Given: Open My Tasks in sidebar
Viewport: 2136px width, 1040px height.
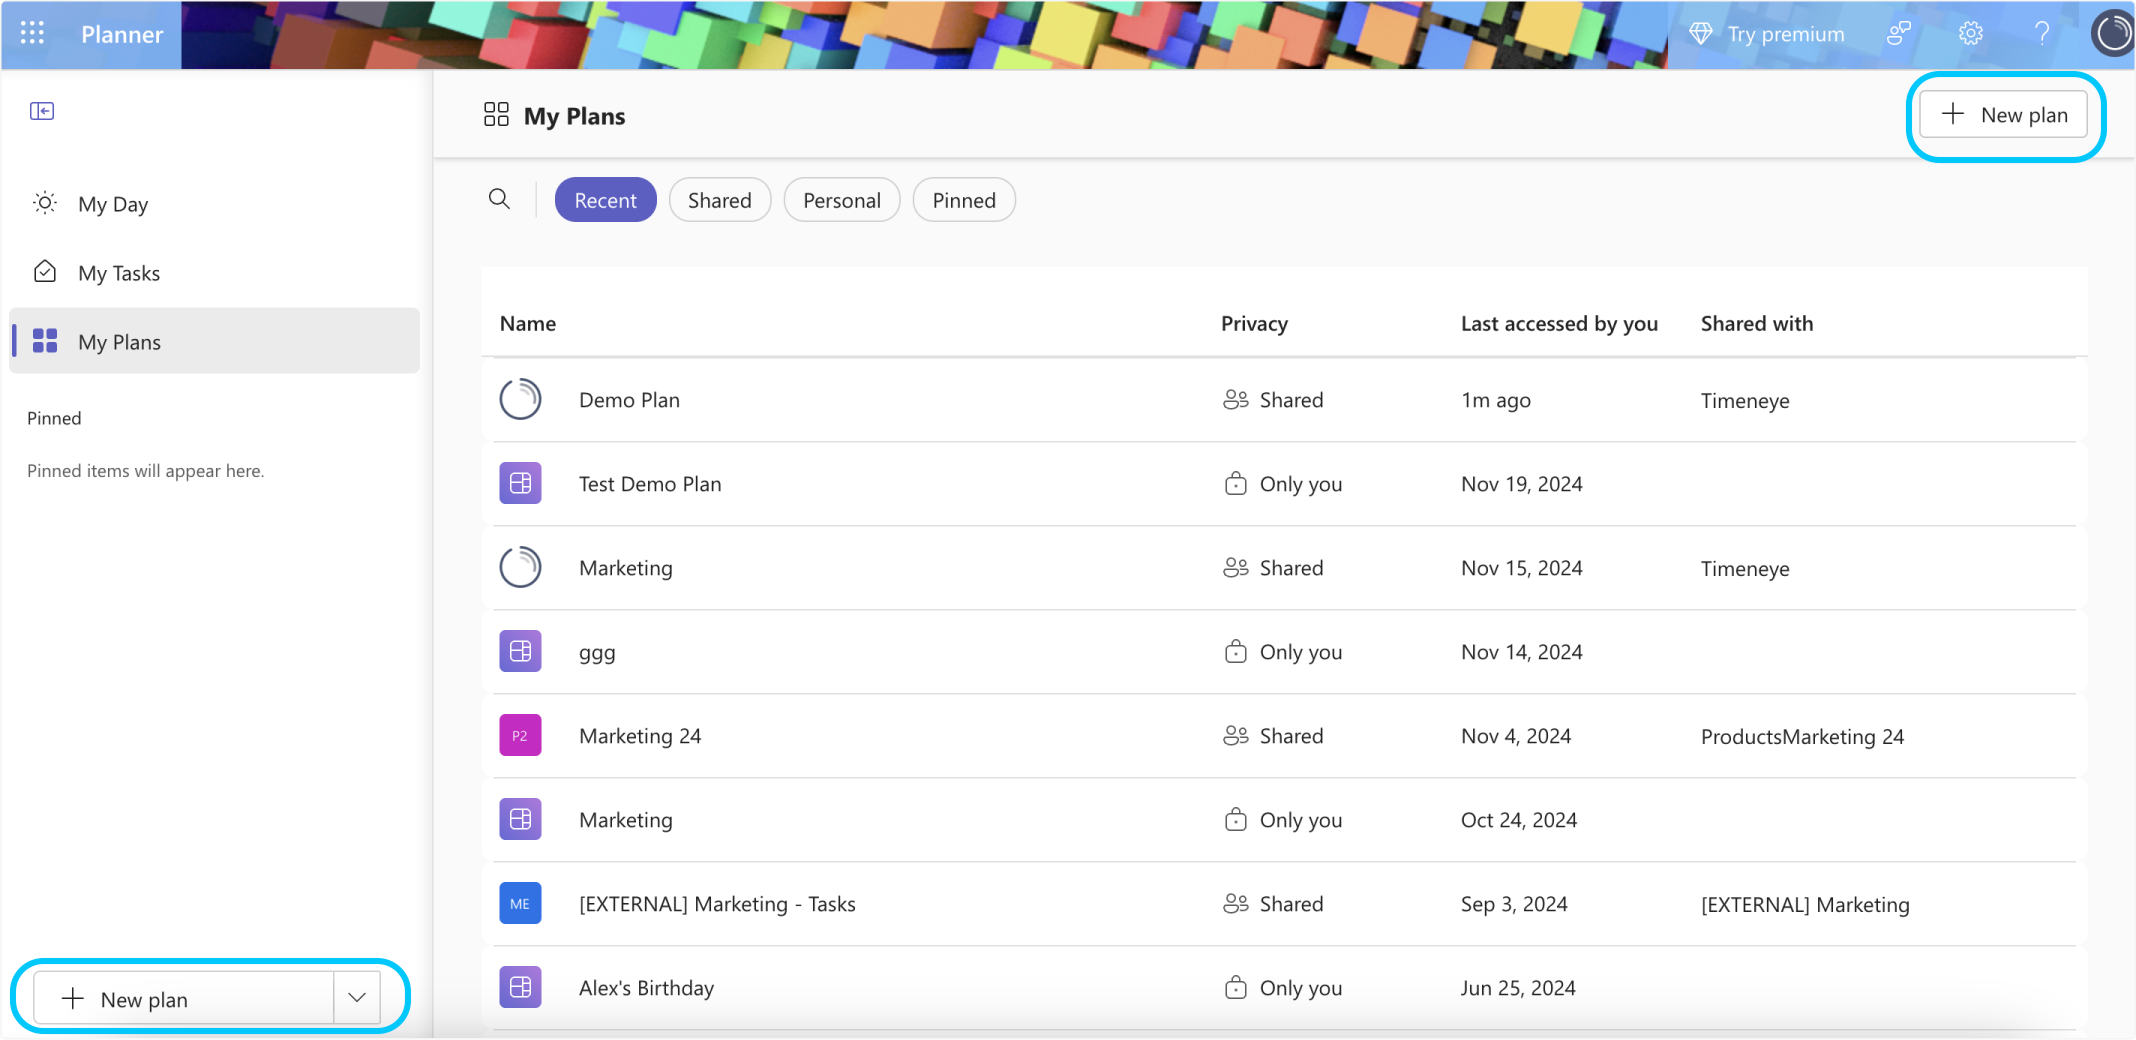Looking at the screenshot, I should tap(119, 273).
